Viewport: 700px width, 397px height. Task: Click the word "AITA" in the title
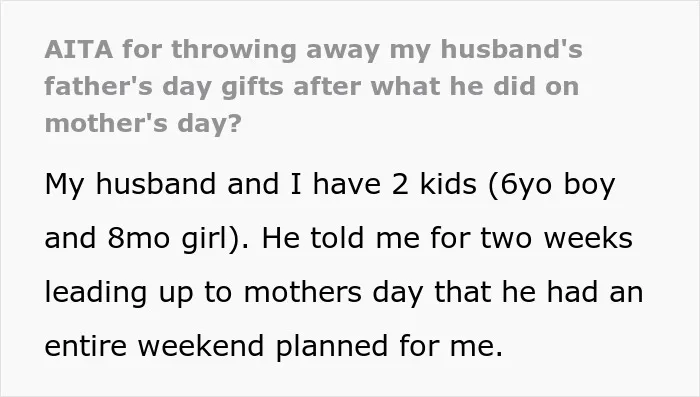coord(79,49)
